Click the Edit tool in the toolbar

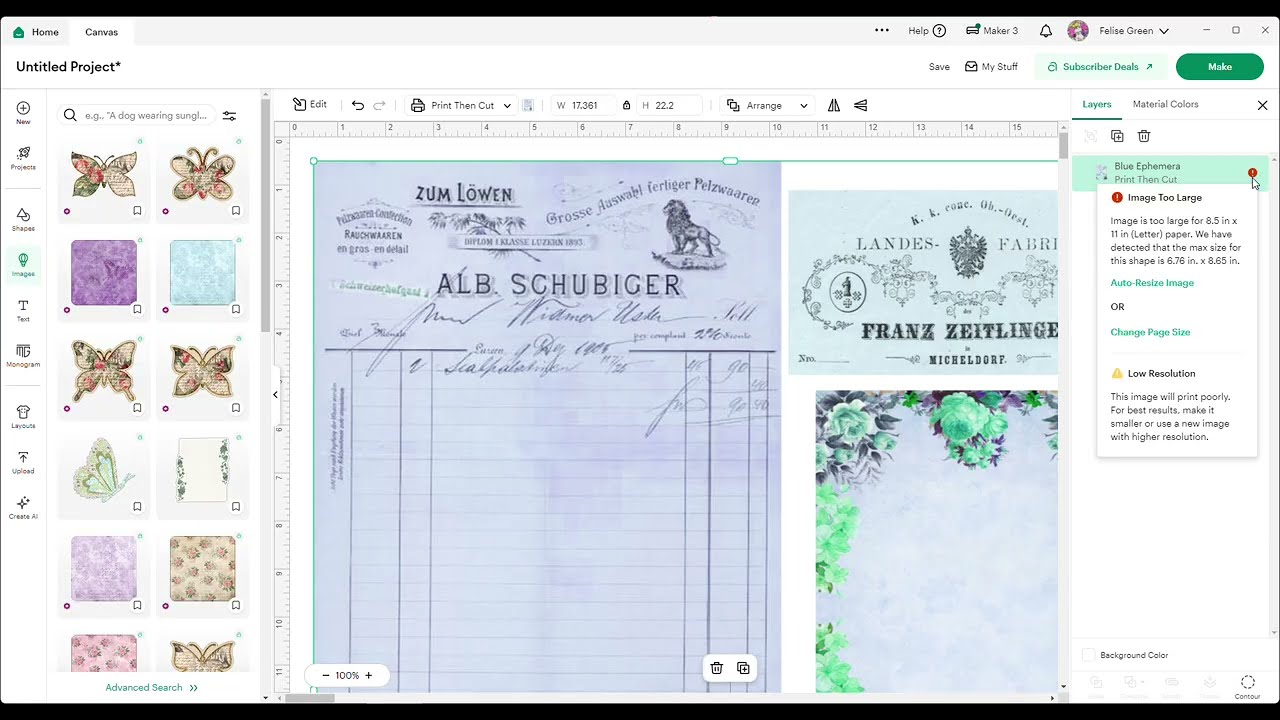[x=310, y=105]
